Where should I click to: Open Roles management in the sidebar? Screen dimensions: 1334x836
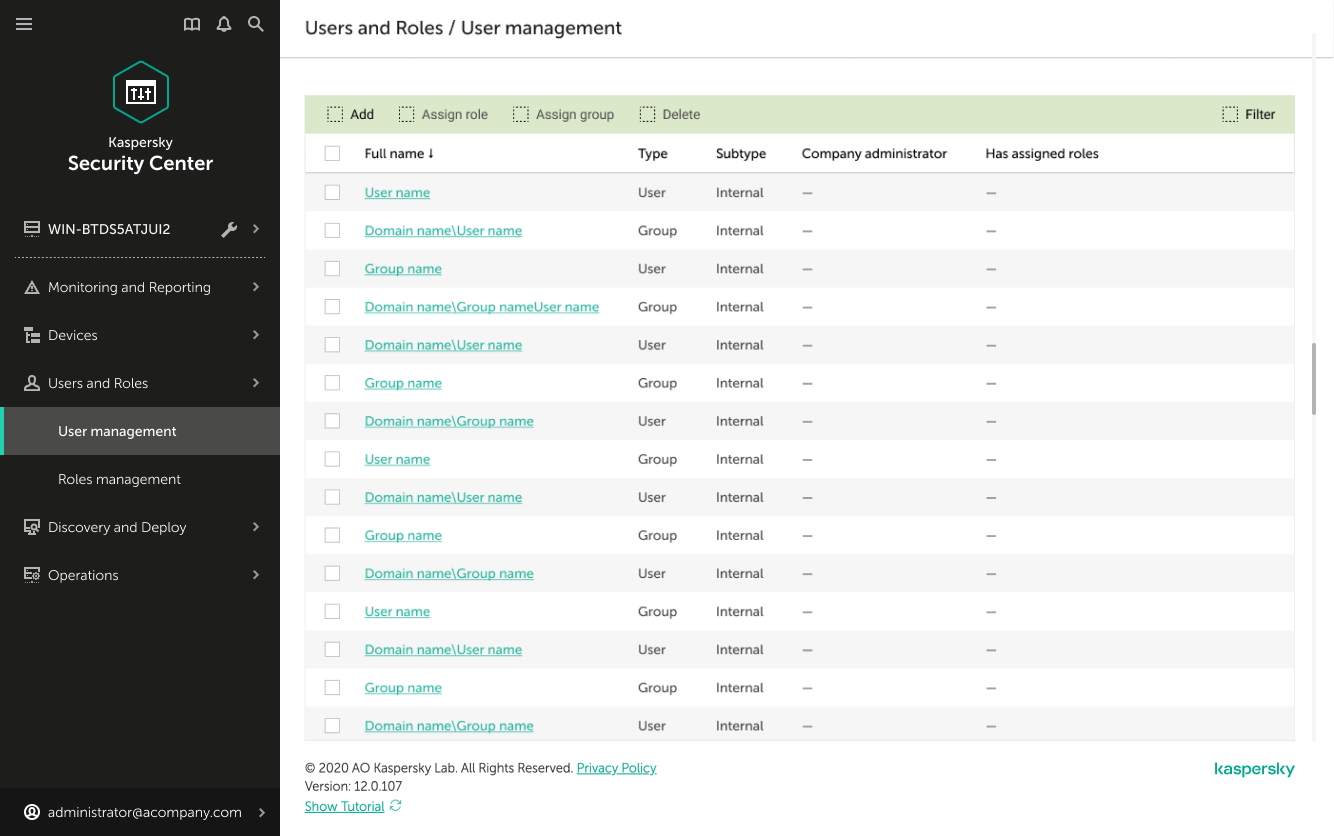(x=119, y=479)
